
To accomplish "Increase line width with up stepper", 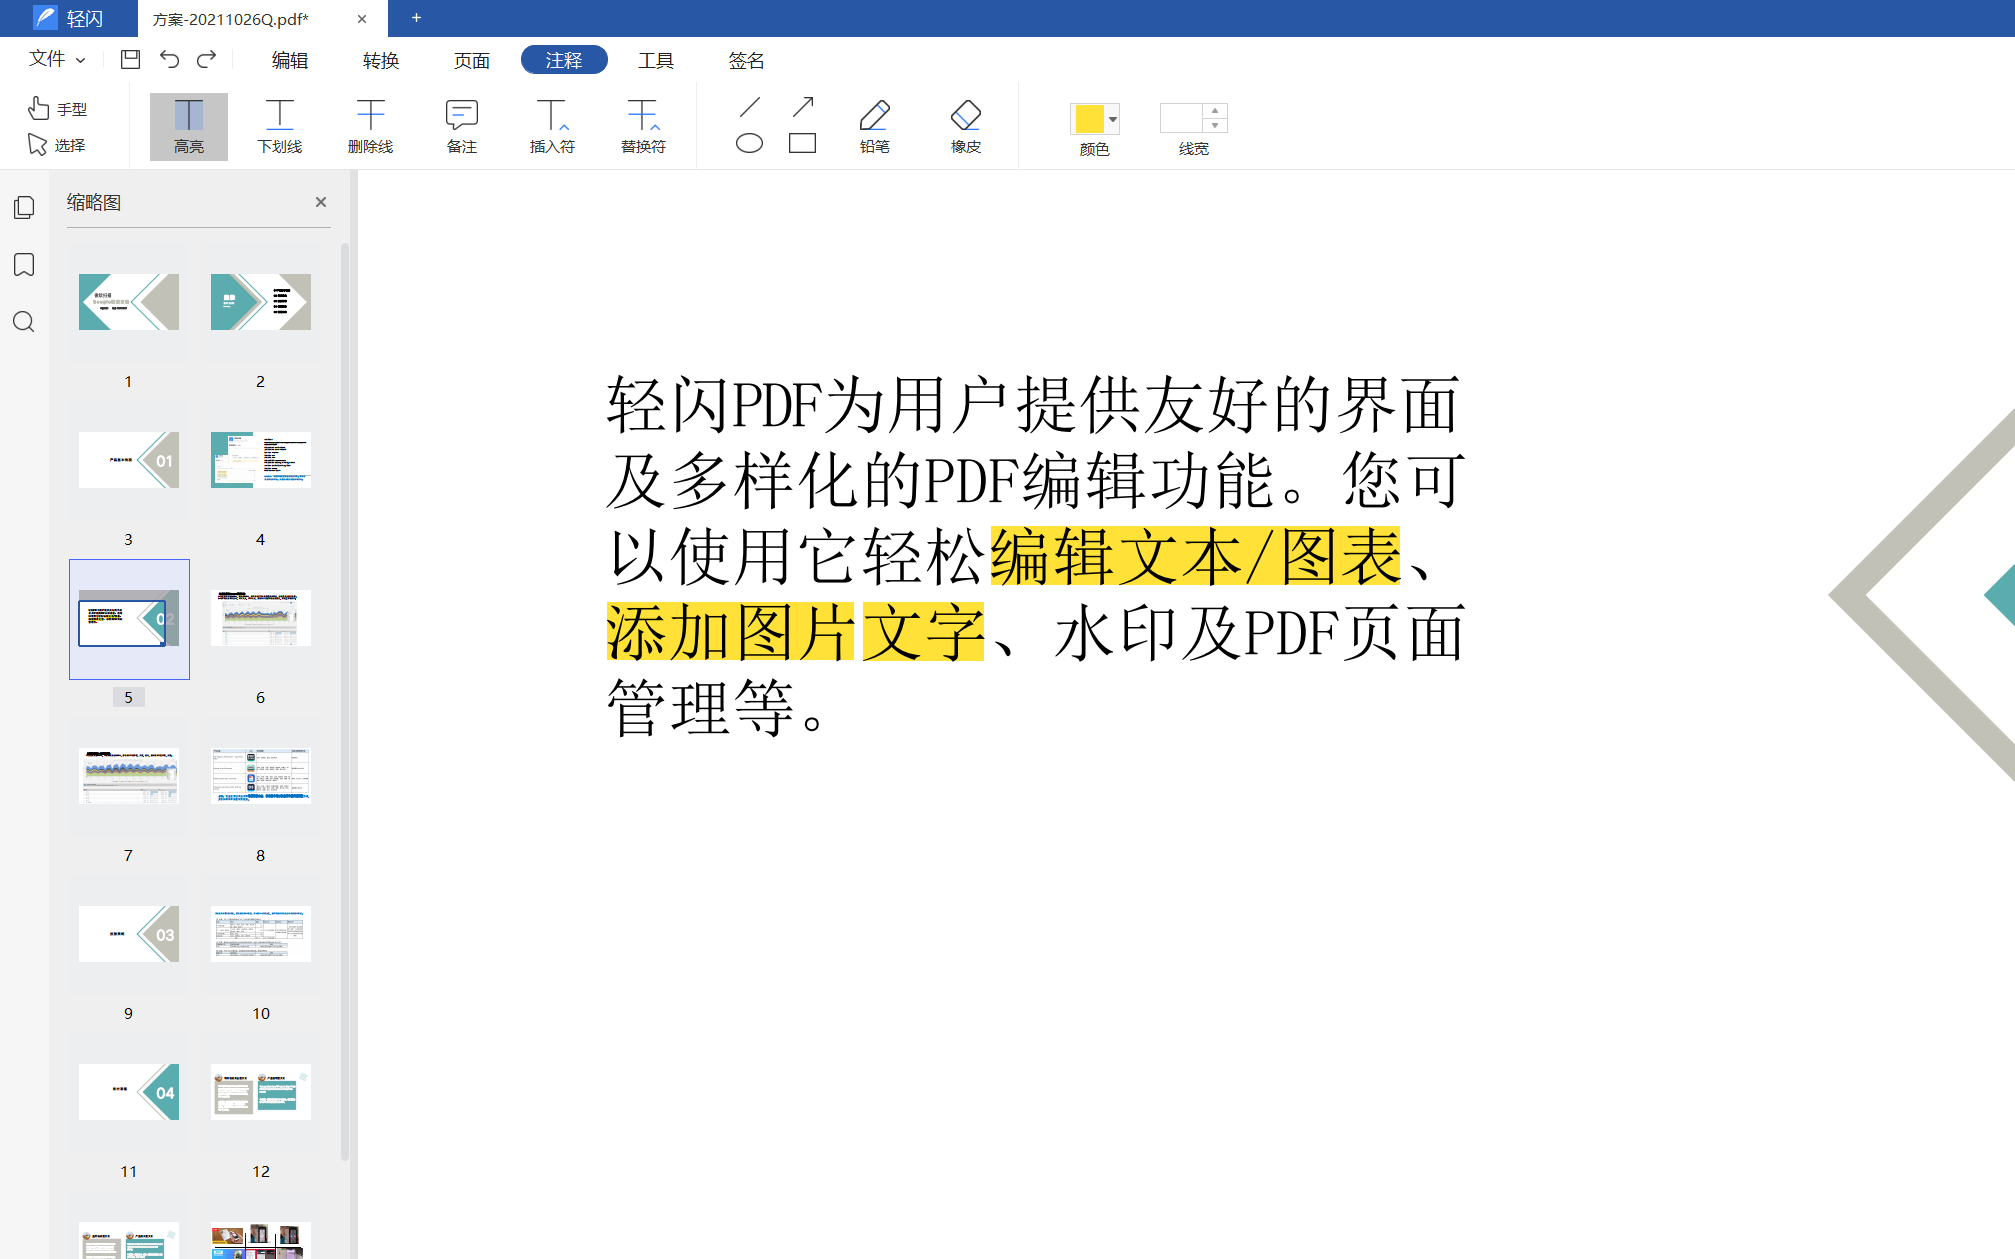I will pos(1215,110).
